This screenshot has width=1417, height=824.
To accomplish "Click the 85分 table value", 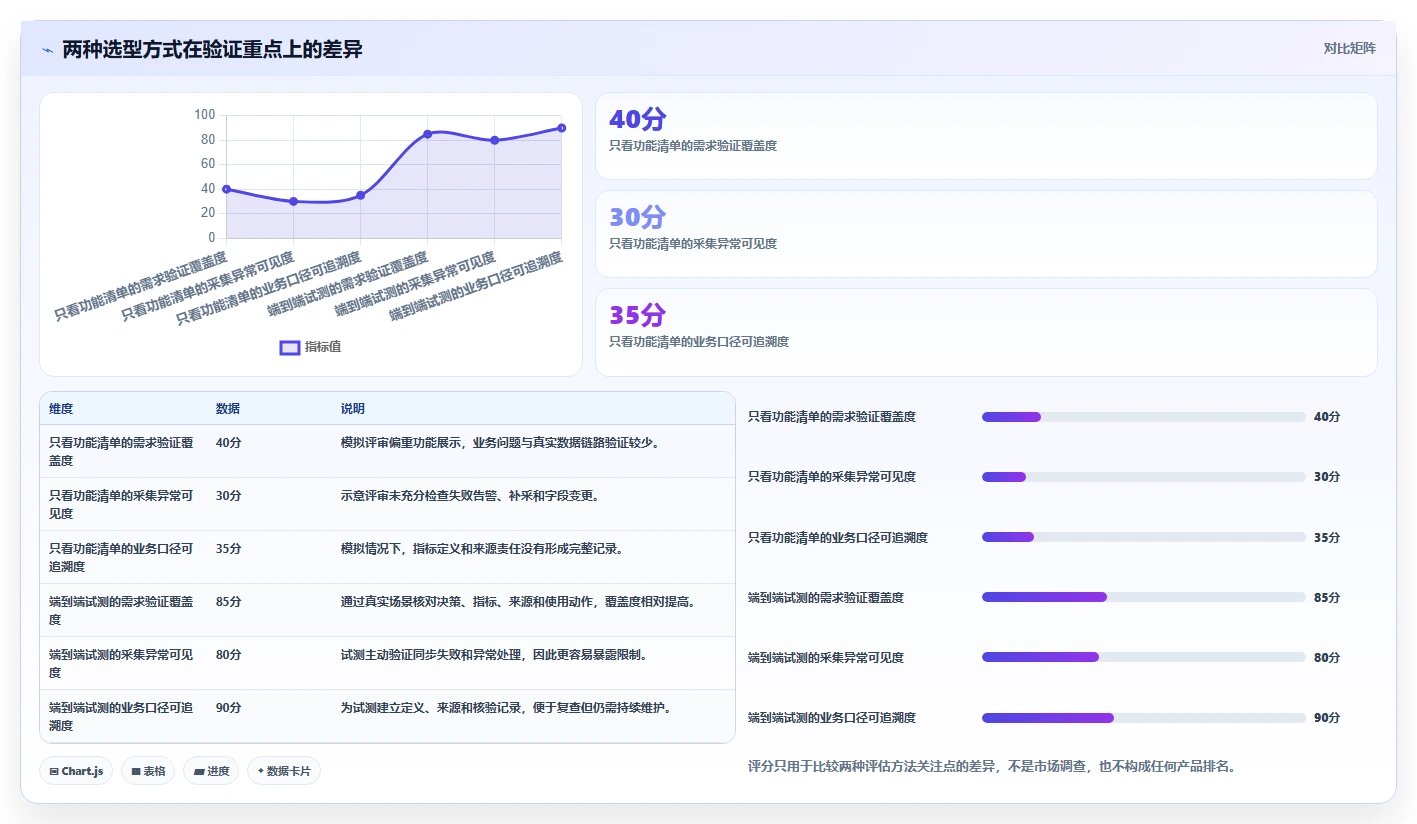I will [229, 602].
